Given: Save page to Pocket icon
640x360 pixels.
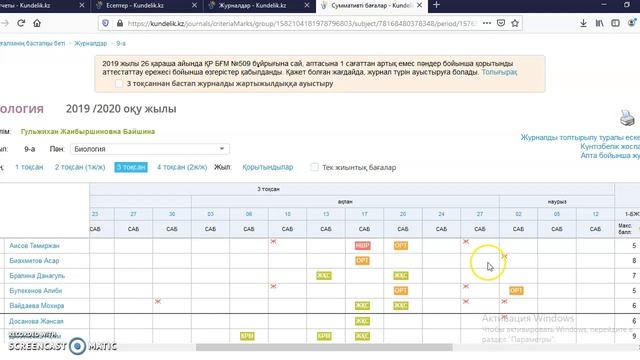Looking at the screenshot, I should pyautogui.click(x=501, y=23).
